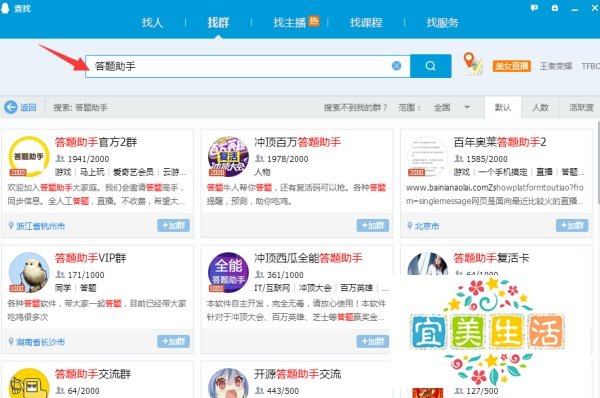600x398 pixels.
Task: Click the back arrow icon labeled 返回
Action: [x=10, y=107]
